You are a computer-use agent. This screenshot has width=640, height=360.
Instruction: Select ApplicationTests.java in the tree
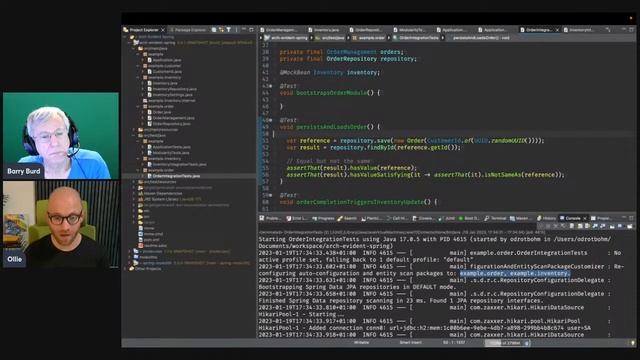[169, 147]
